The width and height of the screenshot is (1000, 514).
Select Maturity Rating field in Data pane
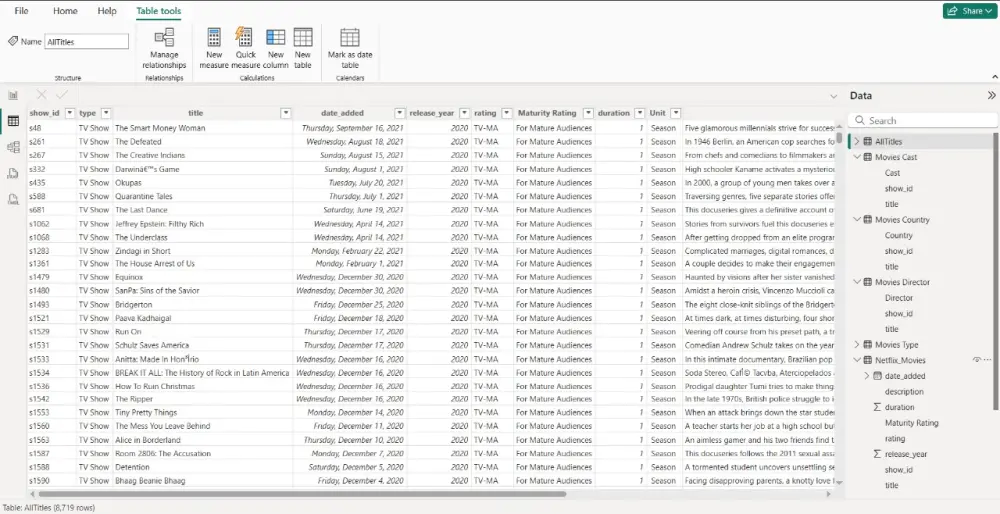pos(911,423)
